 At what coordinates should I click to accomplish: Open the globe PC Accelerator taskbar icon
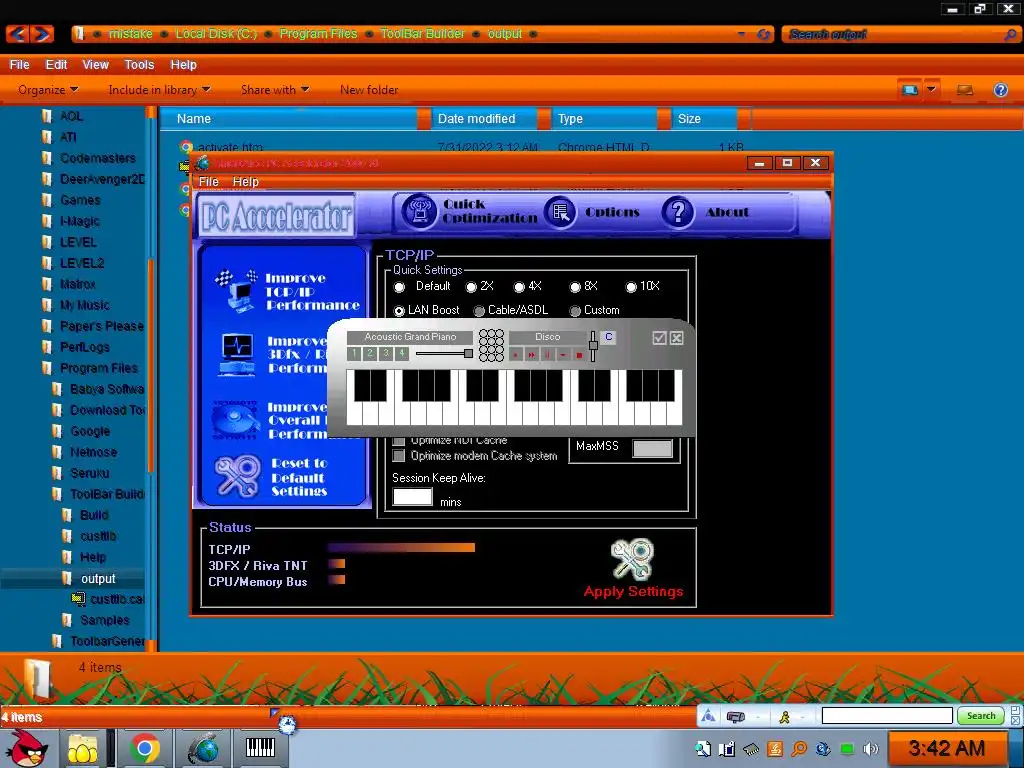(x=204, y=748)
